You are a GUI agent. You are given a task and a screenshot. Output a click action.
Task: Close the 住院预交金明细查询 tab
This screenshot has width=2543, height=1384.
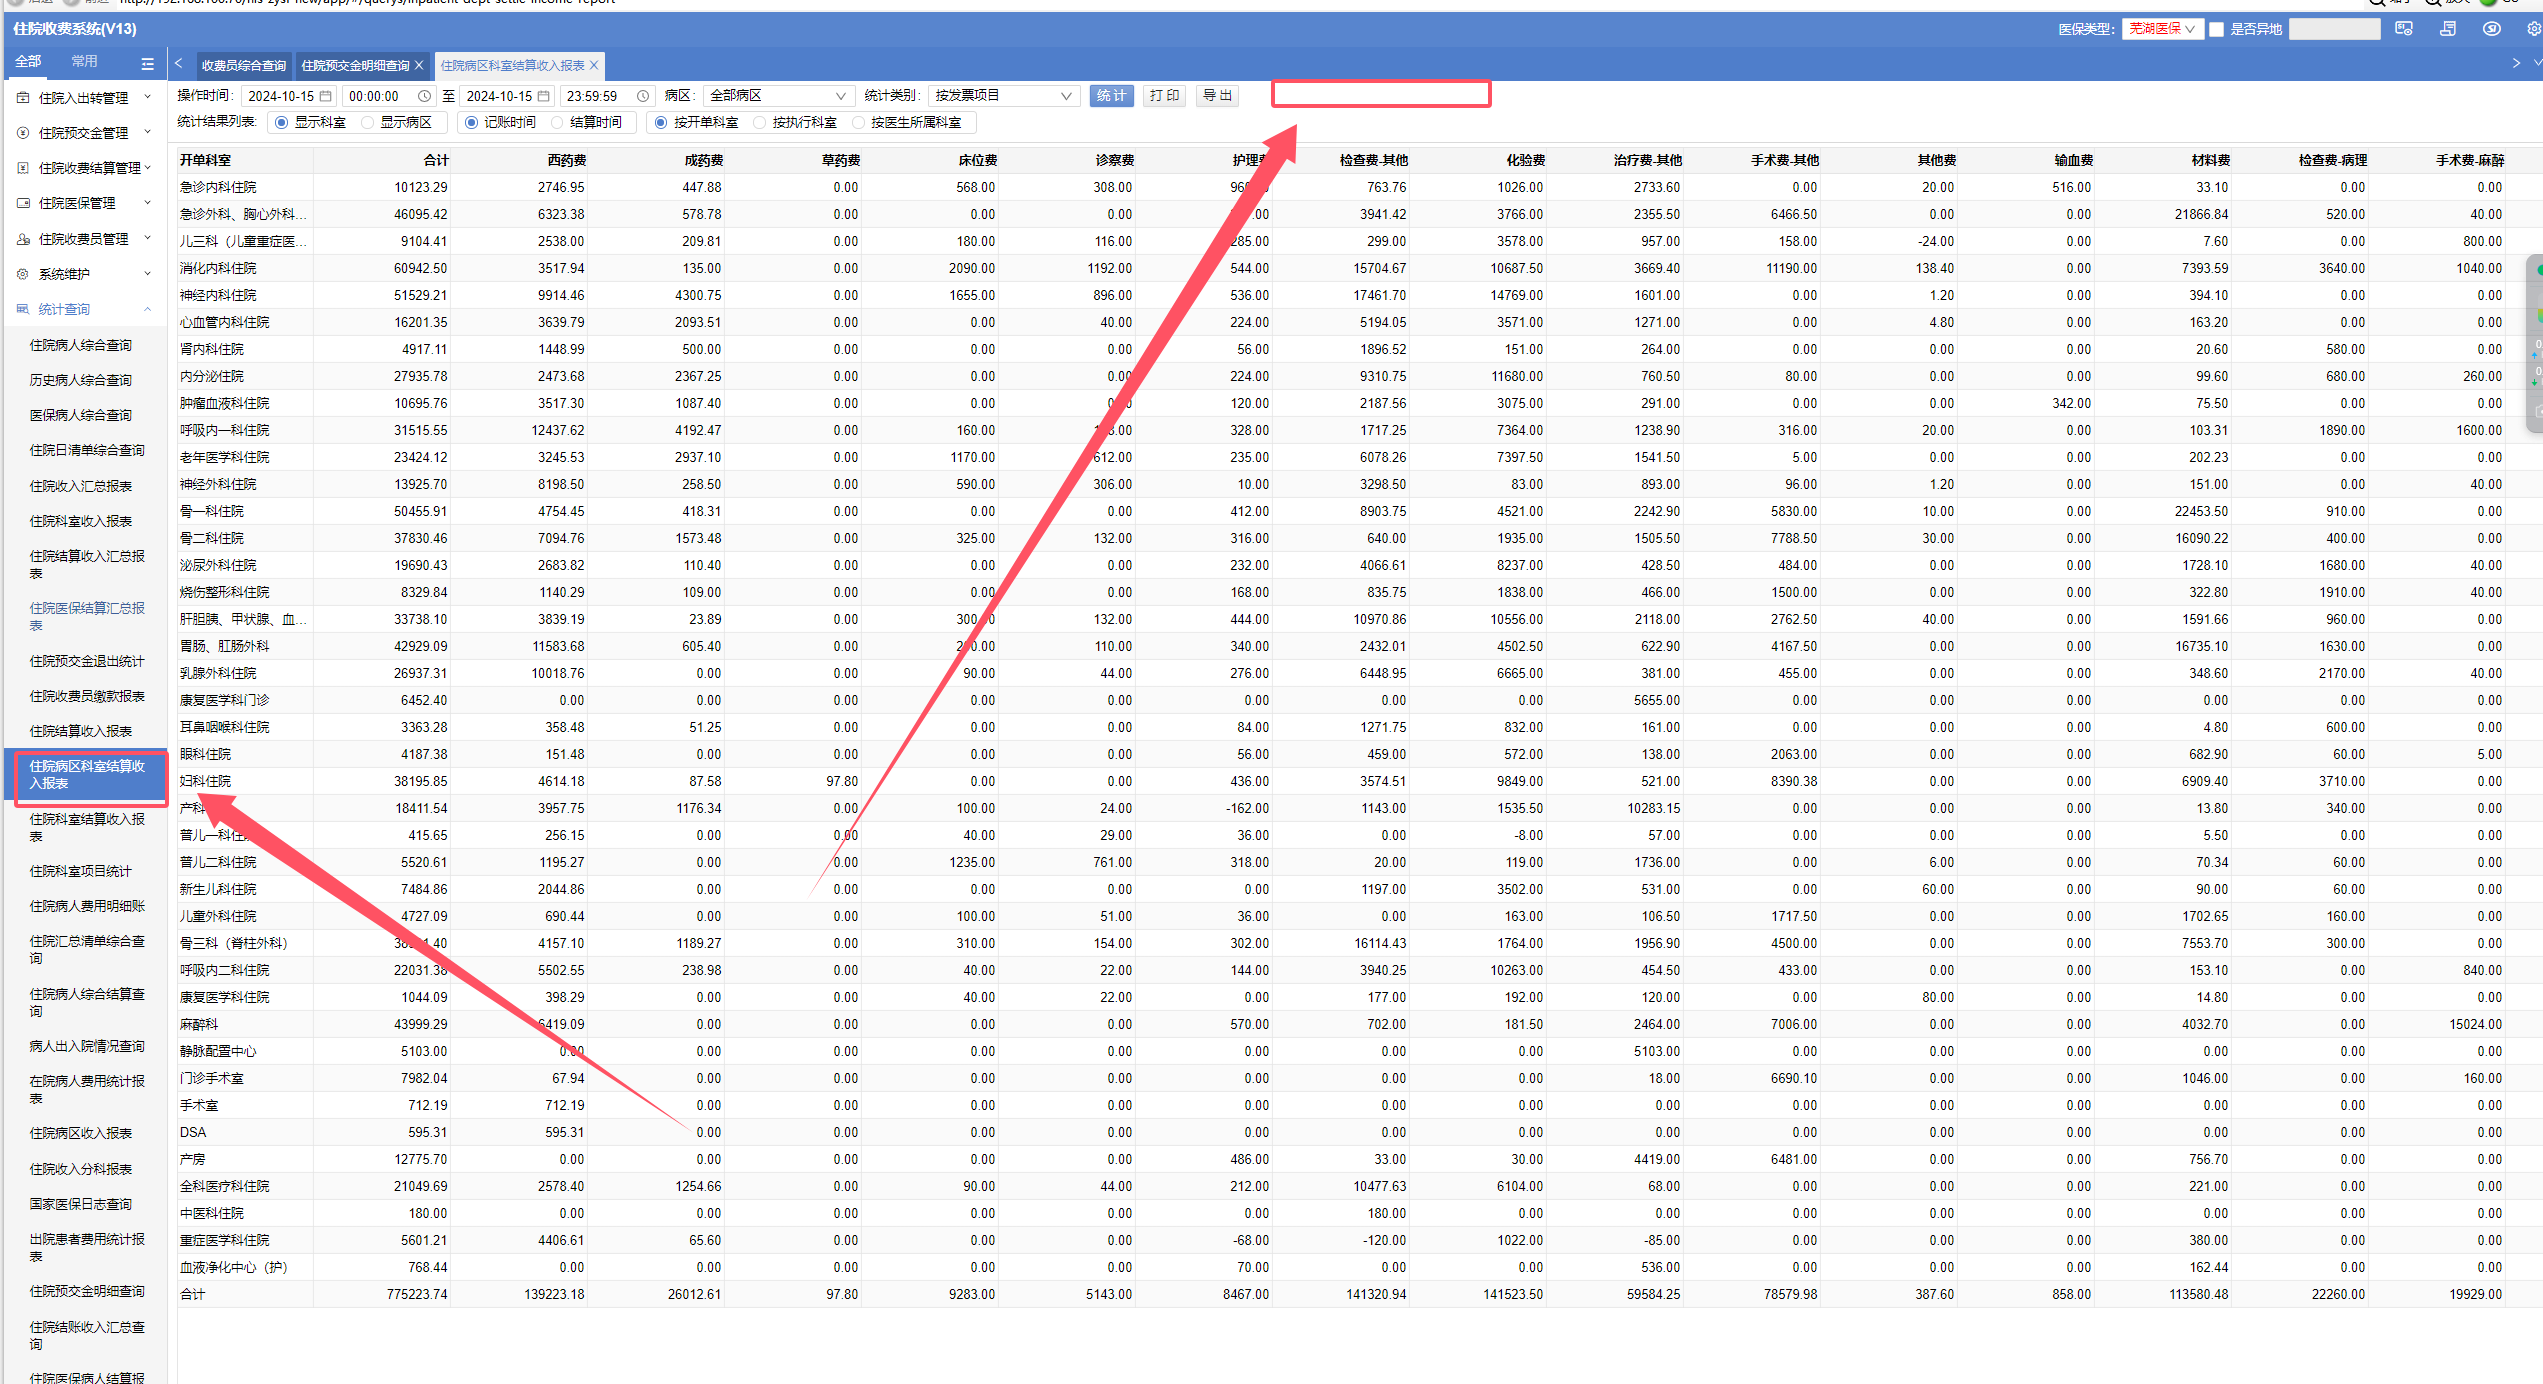point(419,65)
